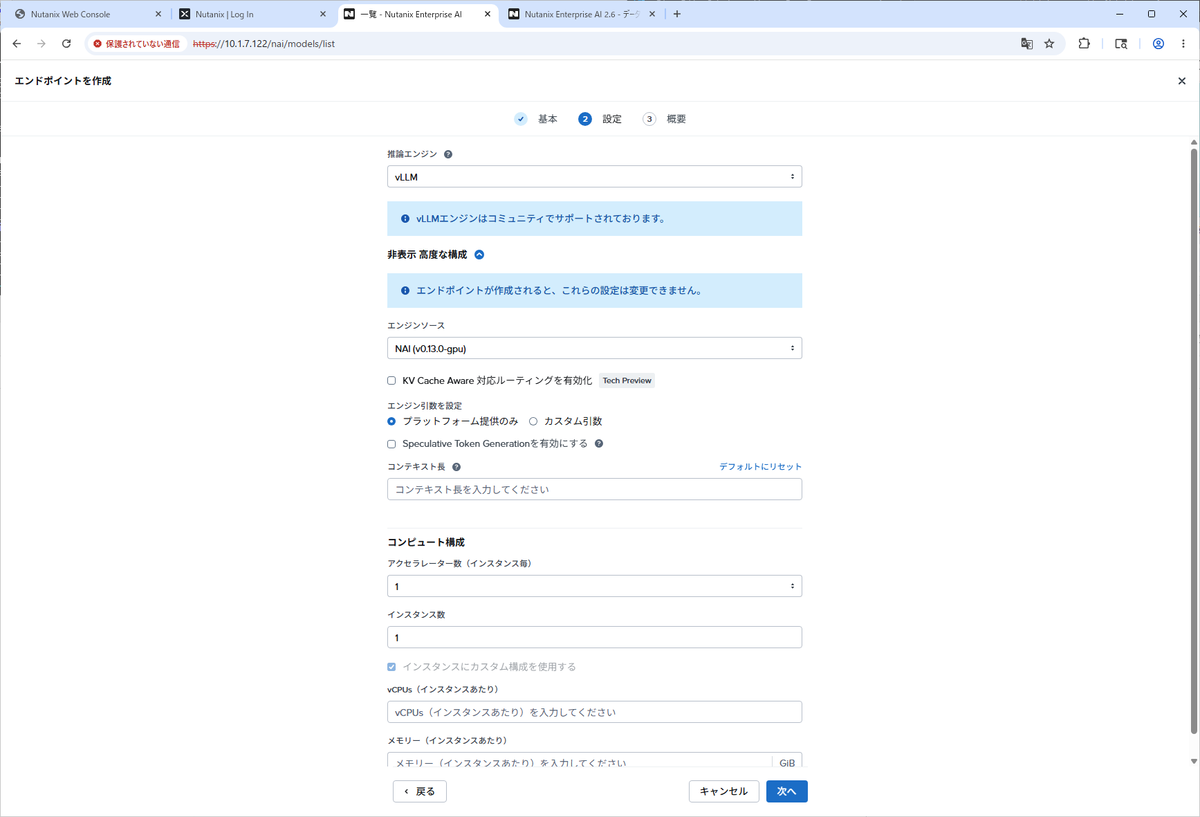Viewport: 1200px width, 817px height.
Task: Click the コンテキスト長 input field
Action: click(594, 489)
